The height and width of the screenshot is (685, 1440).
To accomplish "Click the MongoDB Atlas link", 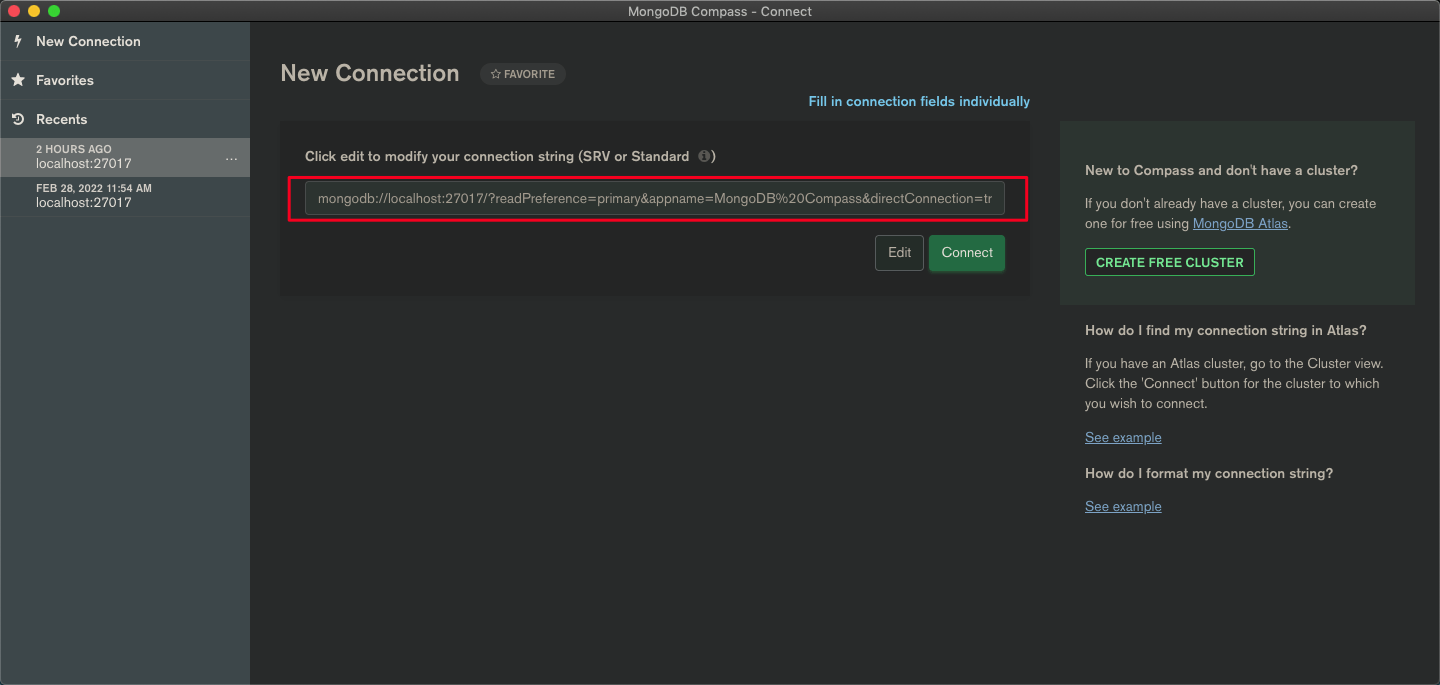I will (1239, 223).
